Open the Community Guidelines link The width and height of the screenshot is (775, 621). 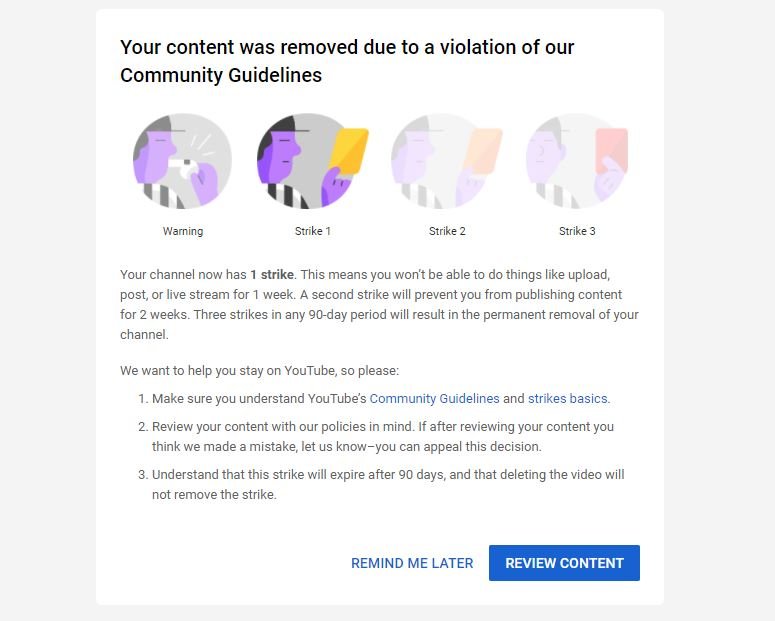click(434, 398)
